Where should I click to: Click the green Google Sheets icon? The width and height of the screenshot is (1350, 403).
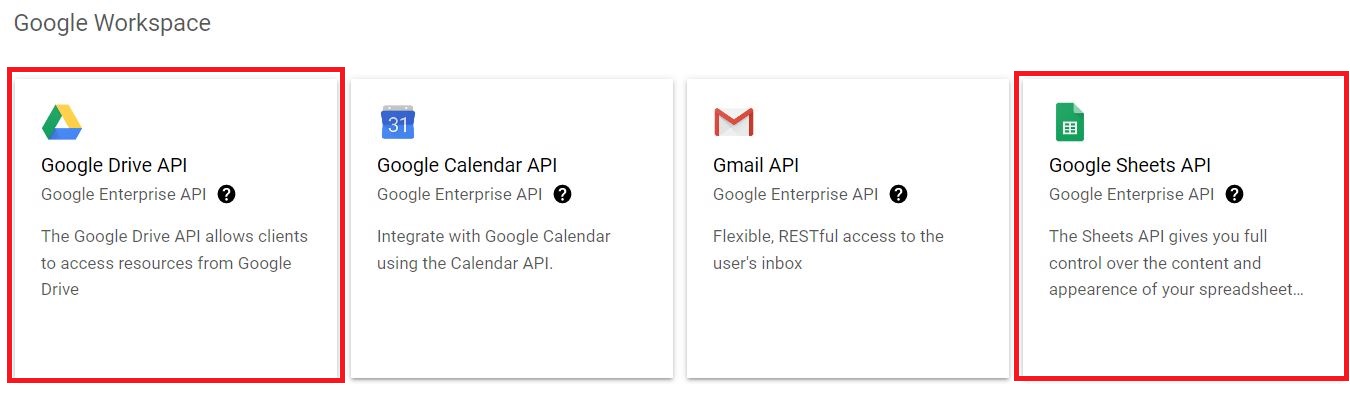pyautogui.click(x=1069, y=122)
